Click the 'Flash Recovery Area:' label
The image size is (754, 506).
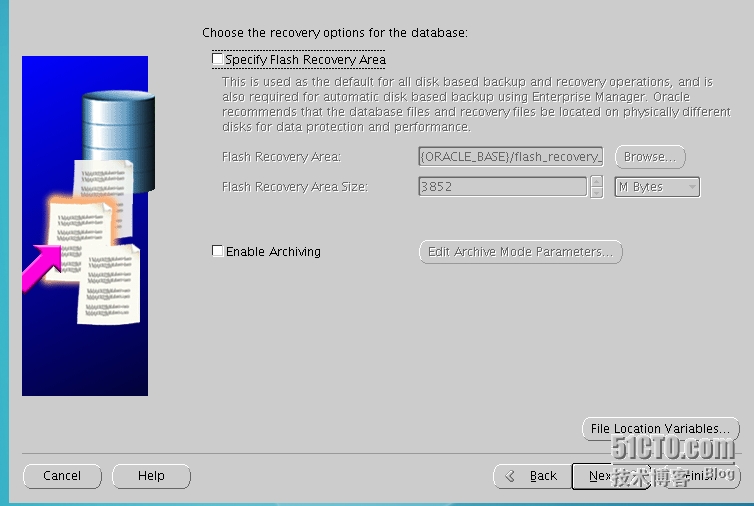click(x=281, y=157)
